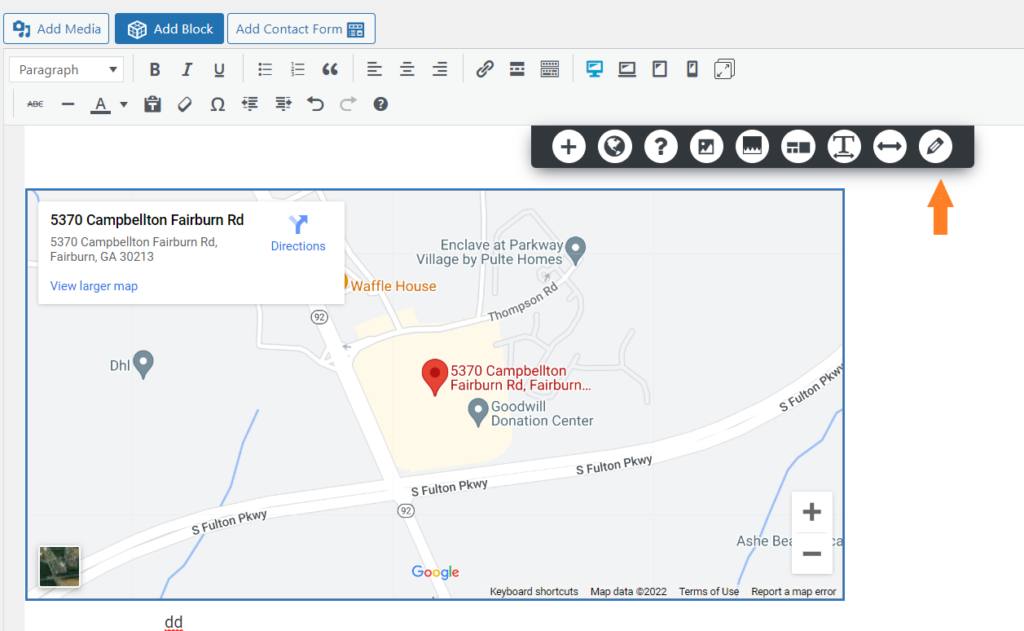Switch to satellite imagery thumbnail
This screenshot has height=631, width=1024.
[59, 566]
